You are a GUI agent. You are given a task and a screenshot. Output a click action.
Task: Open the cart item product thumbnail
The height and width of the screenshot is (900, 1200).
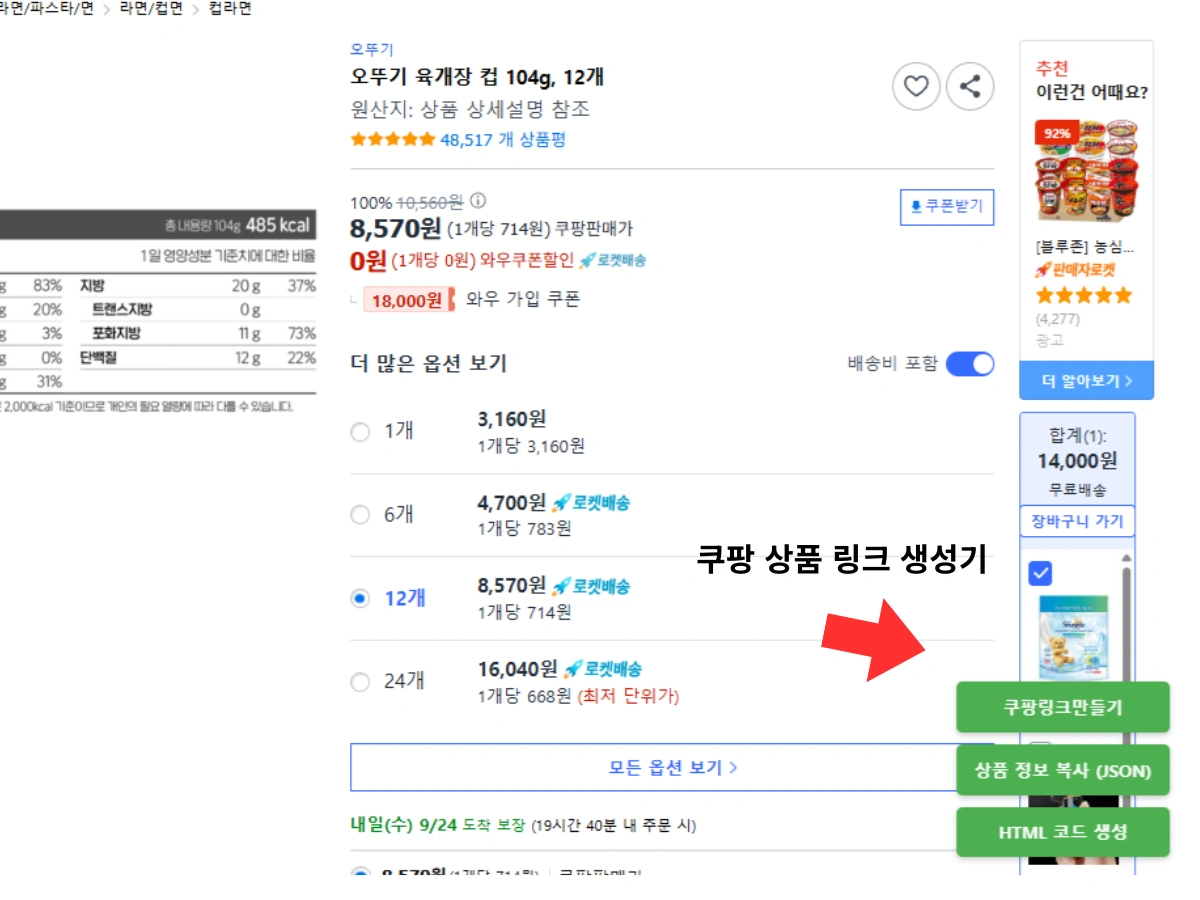(1073, 637)
